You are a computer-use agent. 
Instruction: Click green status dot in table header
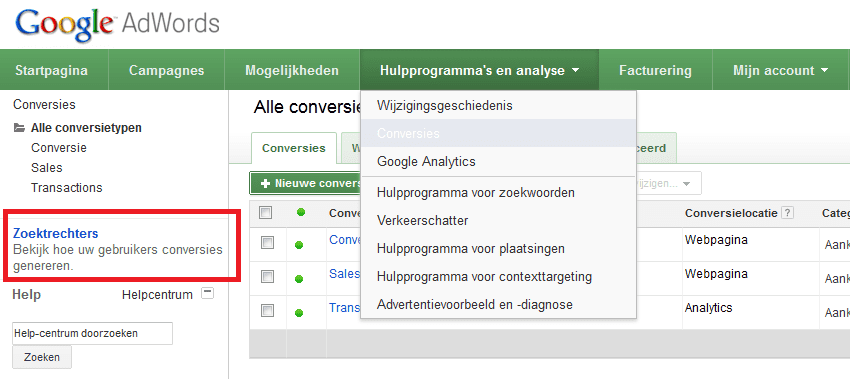301,212
